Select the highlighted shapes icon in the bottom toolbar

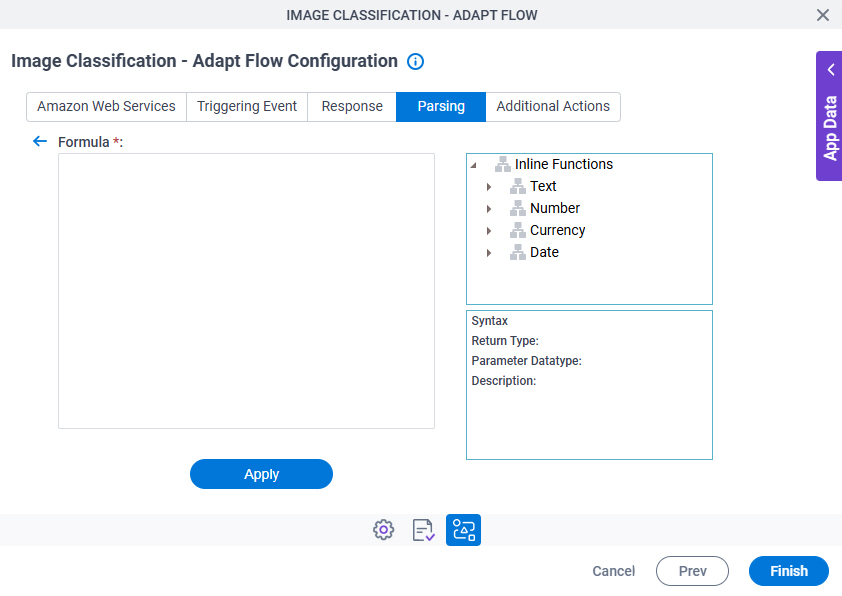(463, 530)
